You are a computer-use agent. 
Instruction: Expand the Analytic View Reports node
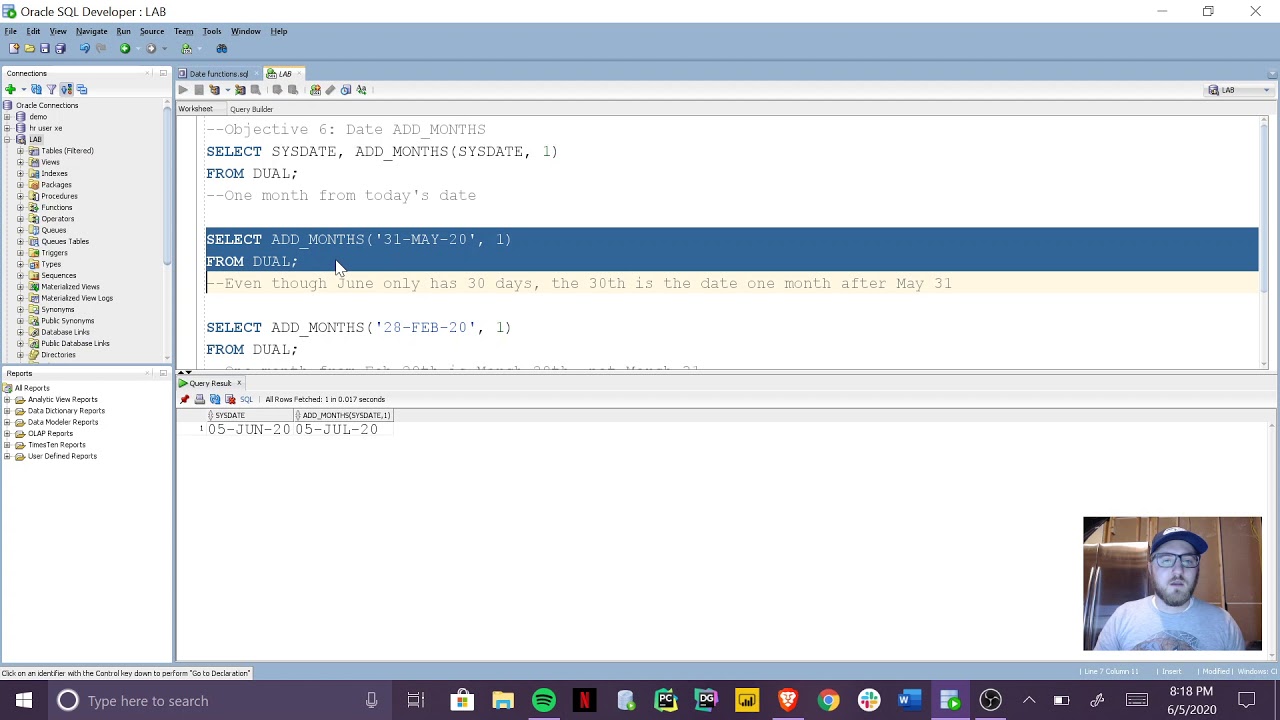(7, 400)
